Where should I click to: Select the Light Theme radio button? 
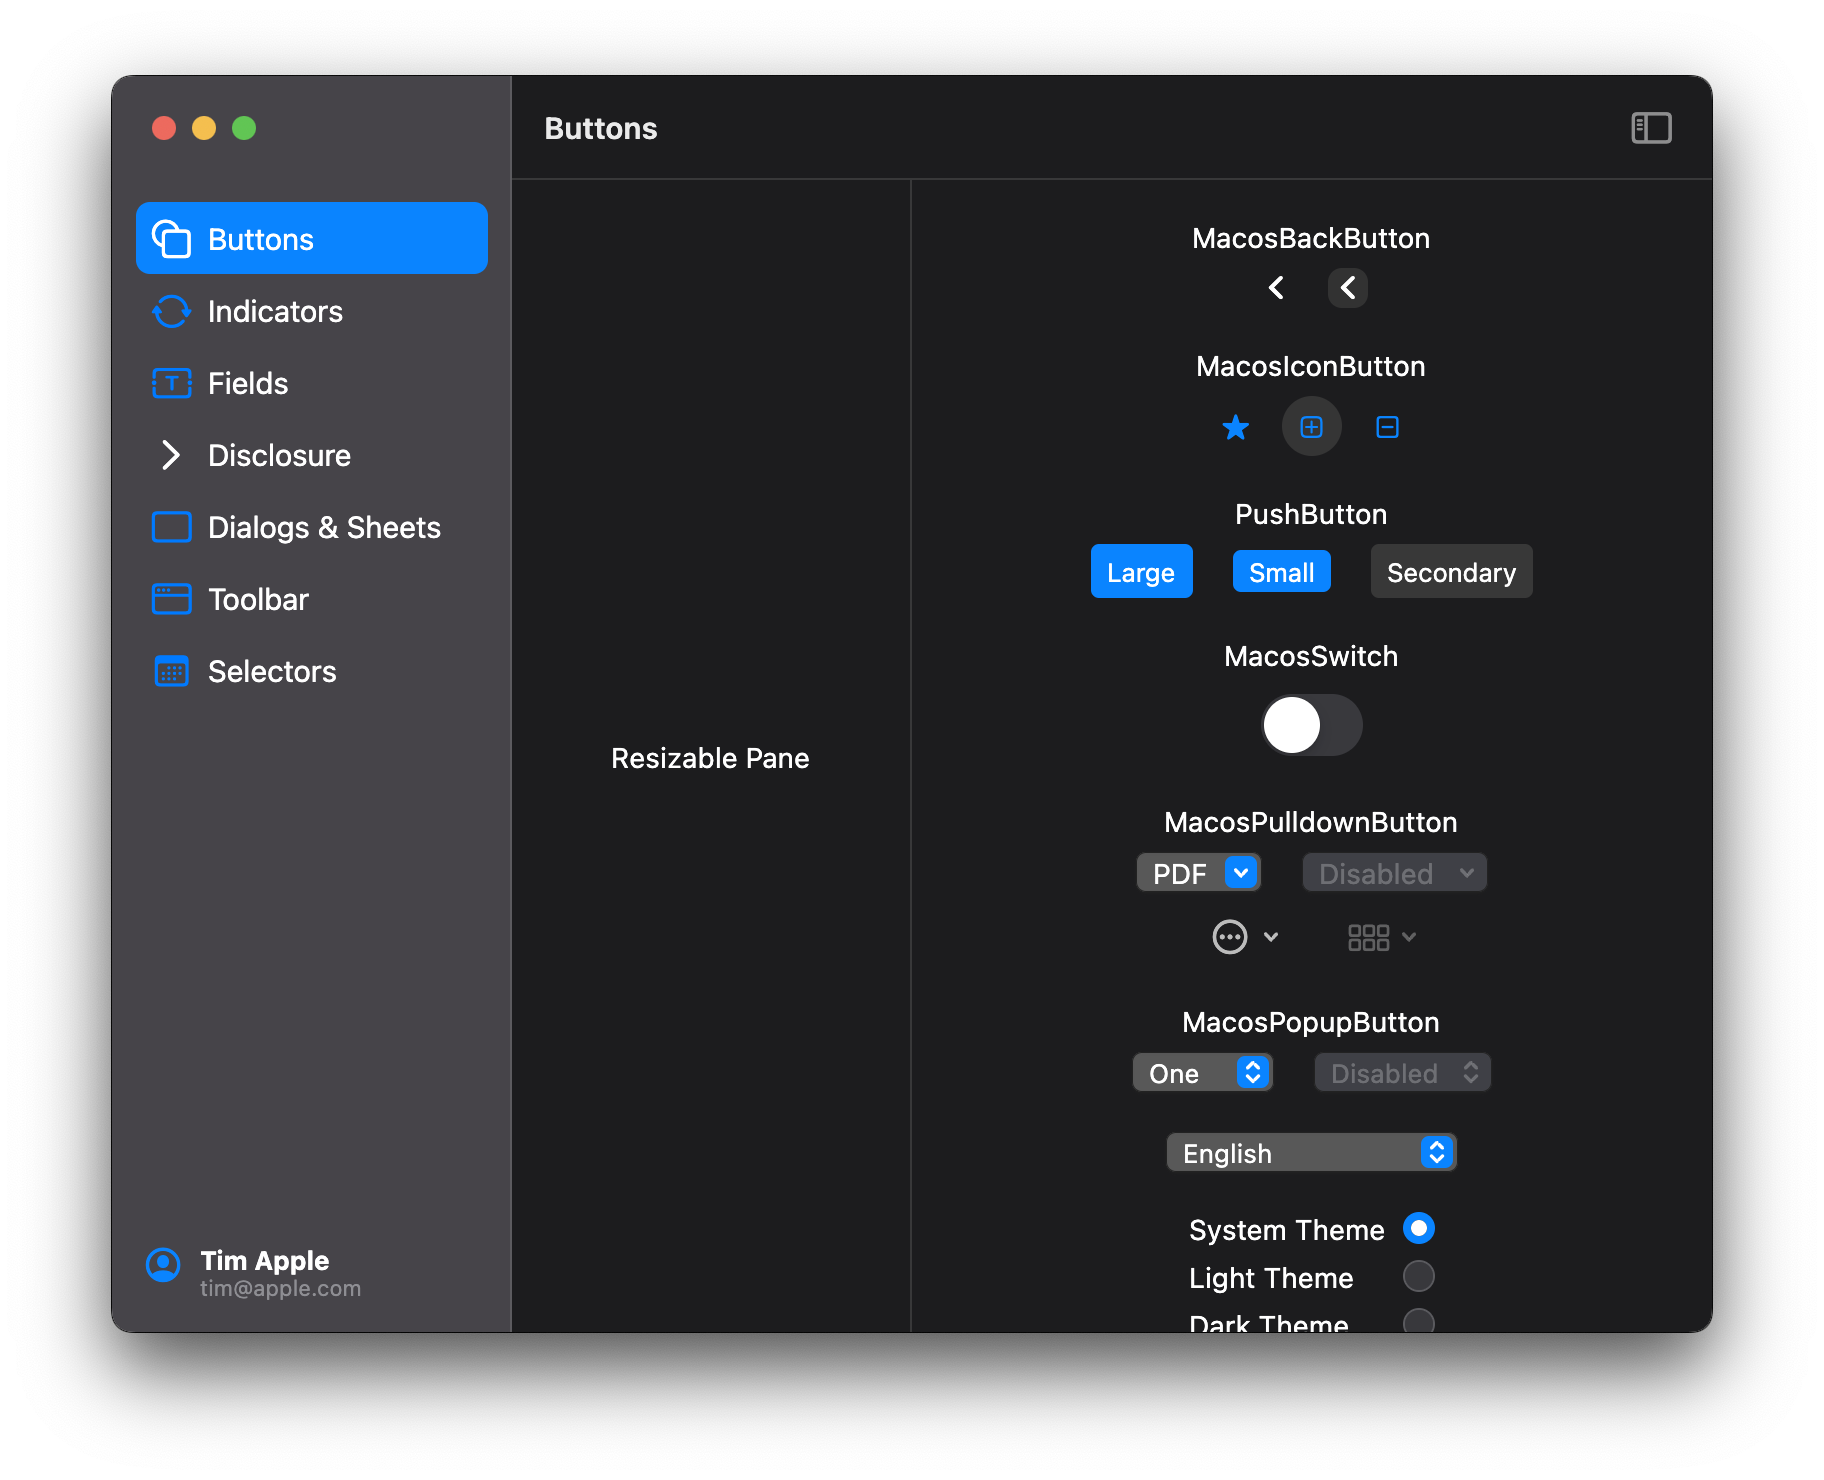coord(1418,1276)
